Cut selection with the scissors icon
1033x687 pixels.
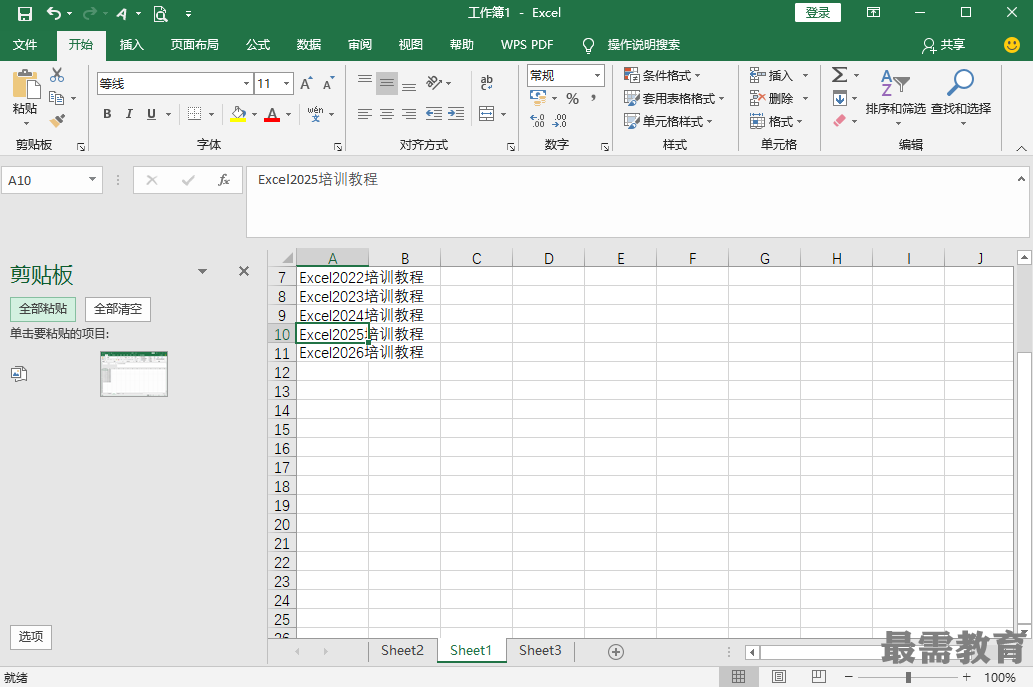(57, 75)
